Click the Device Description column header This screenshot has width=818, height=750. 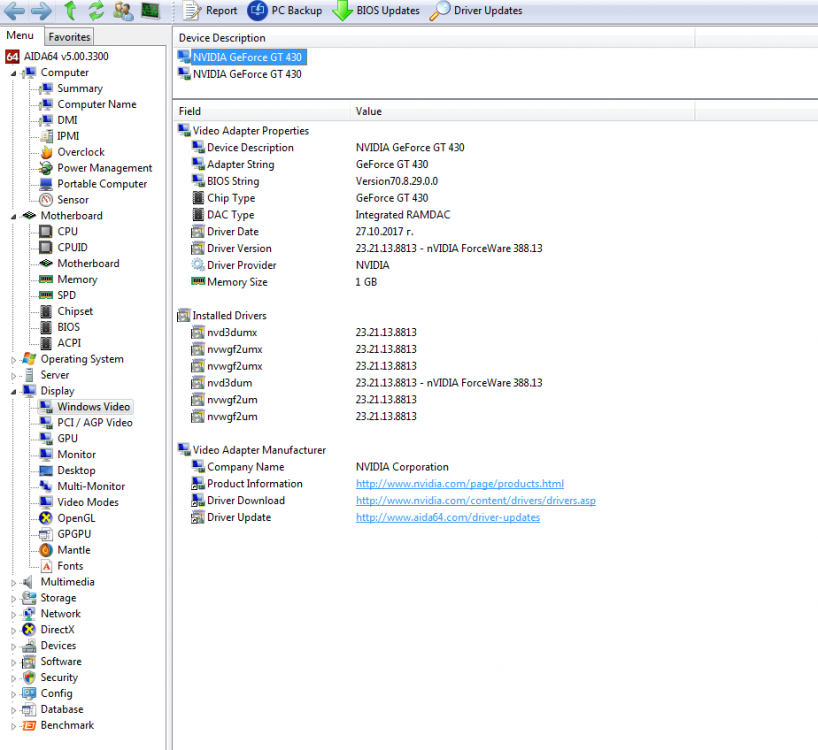click(x=434, y=38)
